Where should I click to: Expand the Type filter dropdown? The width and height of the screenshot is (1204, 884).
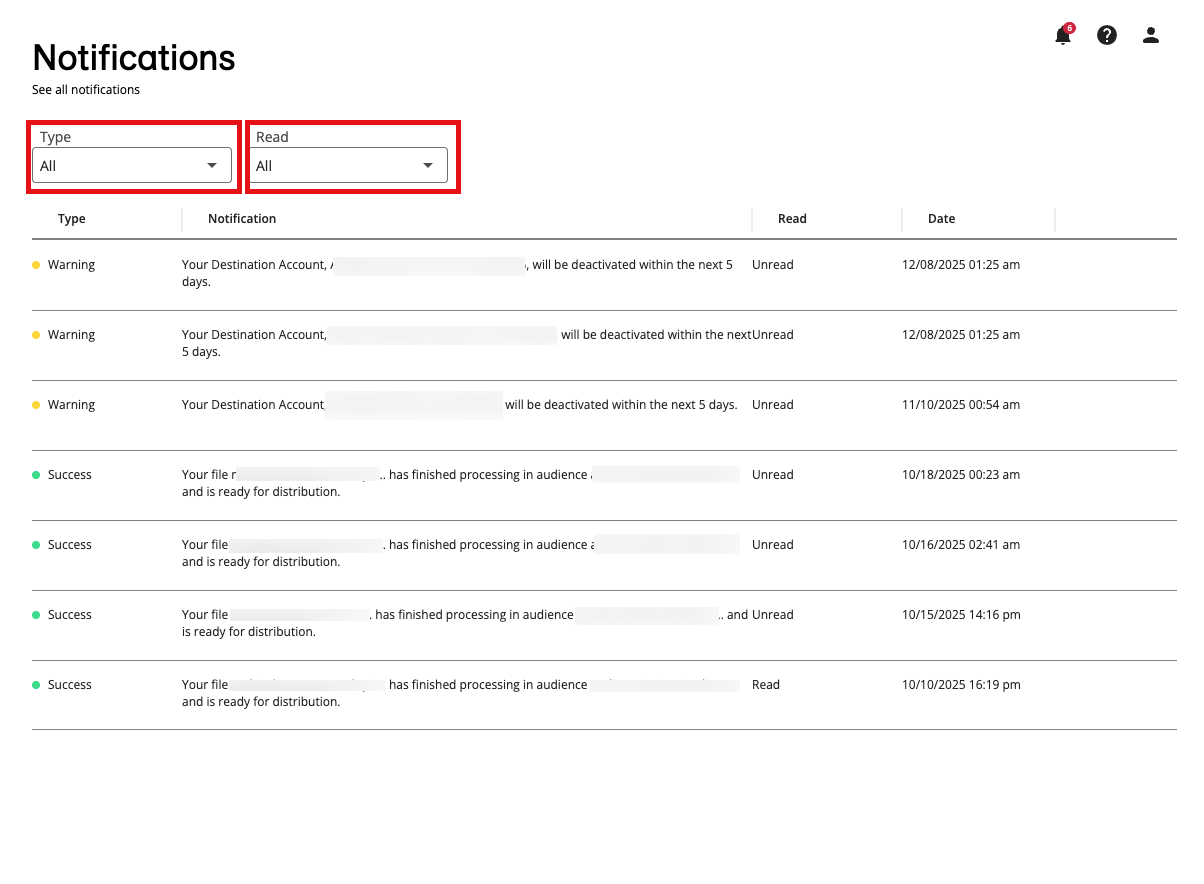click(x=132, y=166)
